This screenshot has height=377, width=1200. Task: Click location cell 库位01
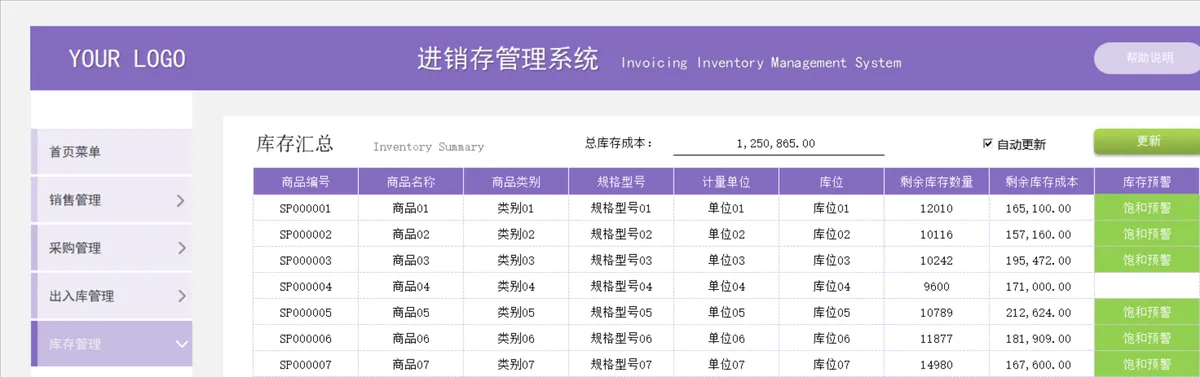coord(831,208)
